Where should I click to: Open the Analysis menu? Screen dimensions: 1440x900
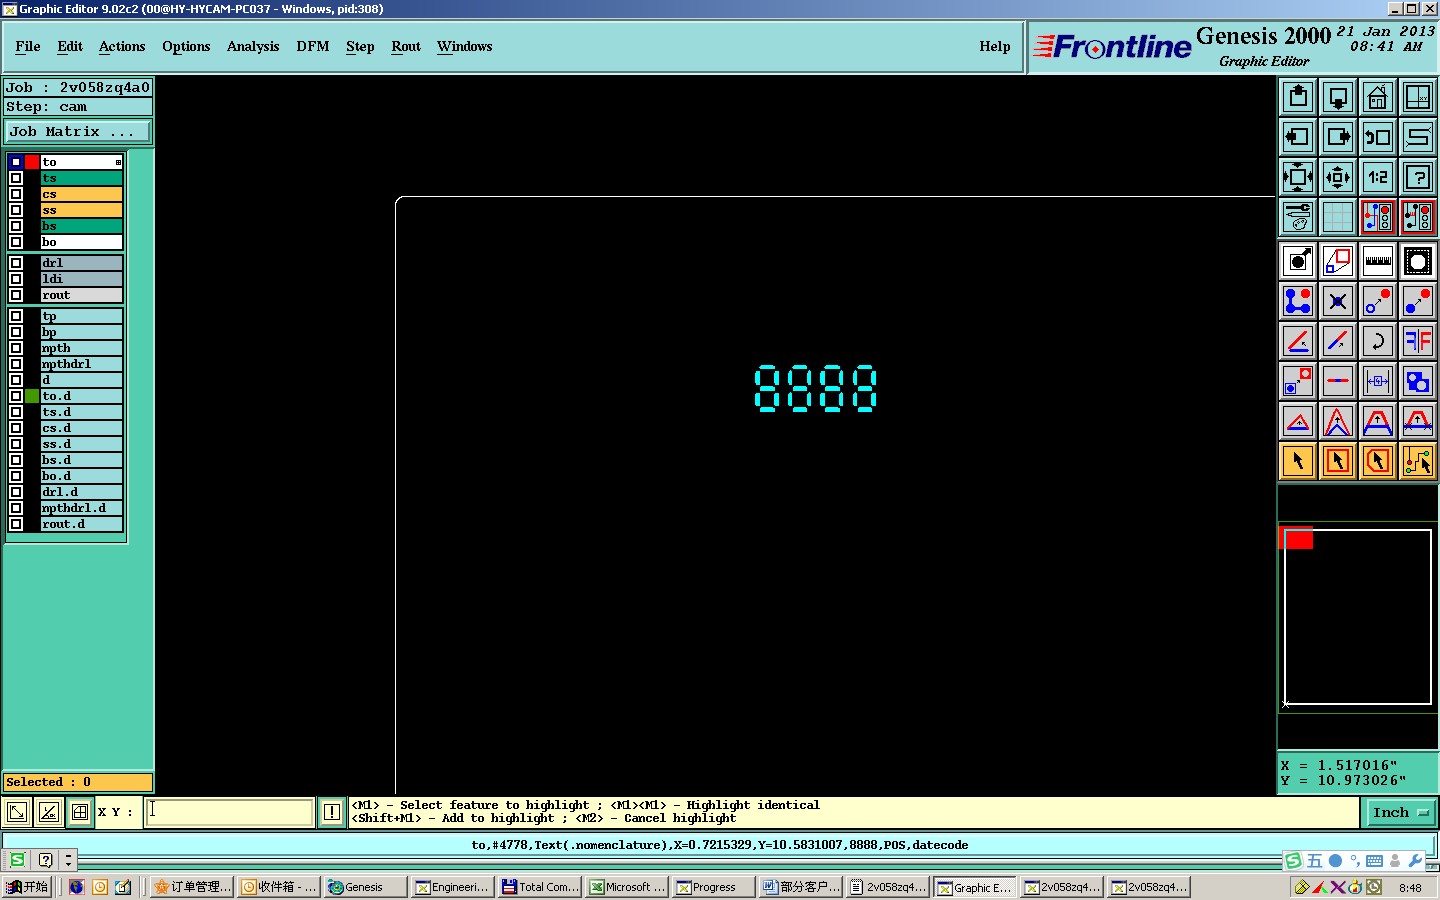pyautogui.click(x=253, y=46)
